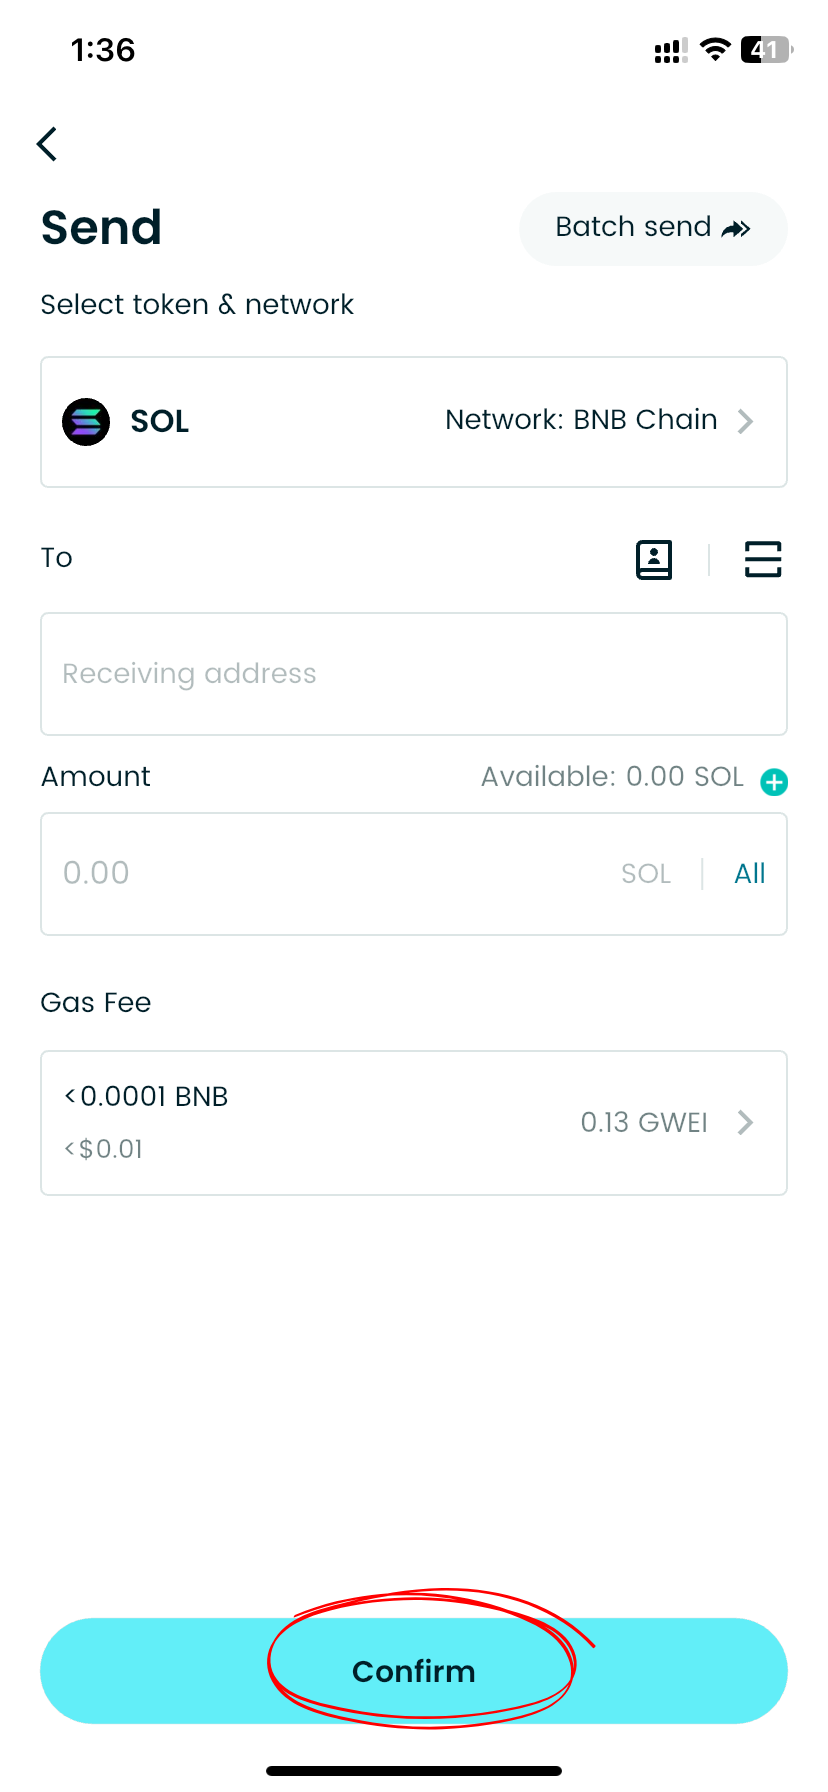Go back using the top-left arrow
Image resolution: width=828 pixels, height=1792 pixels.
47,144
